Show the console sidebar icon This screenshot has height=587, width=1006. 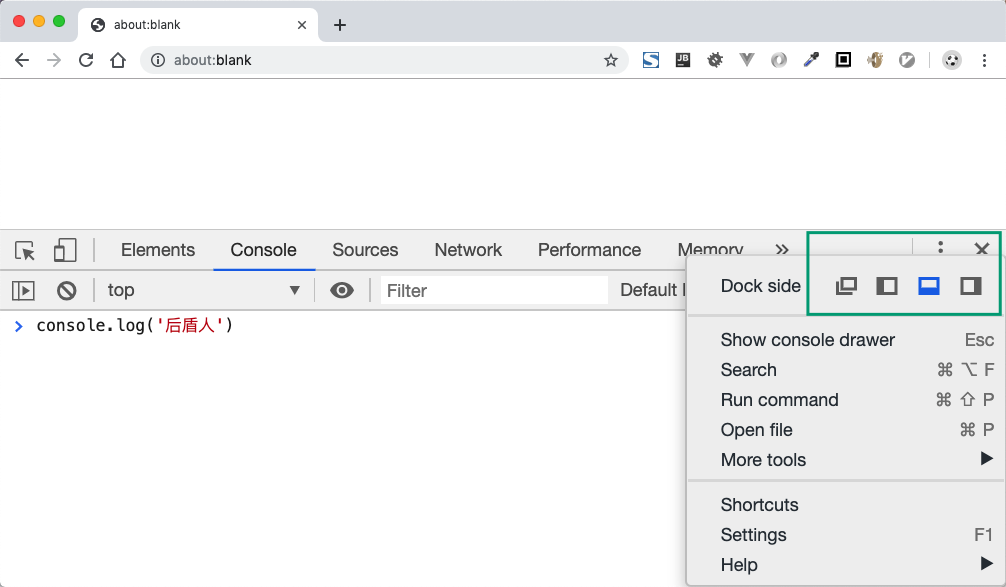pyautogui.click(x=23, y=291)
